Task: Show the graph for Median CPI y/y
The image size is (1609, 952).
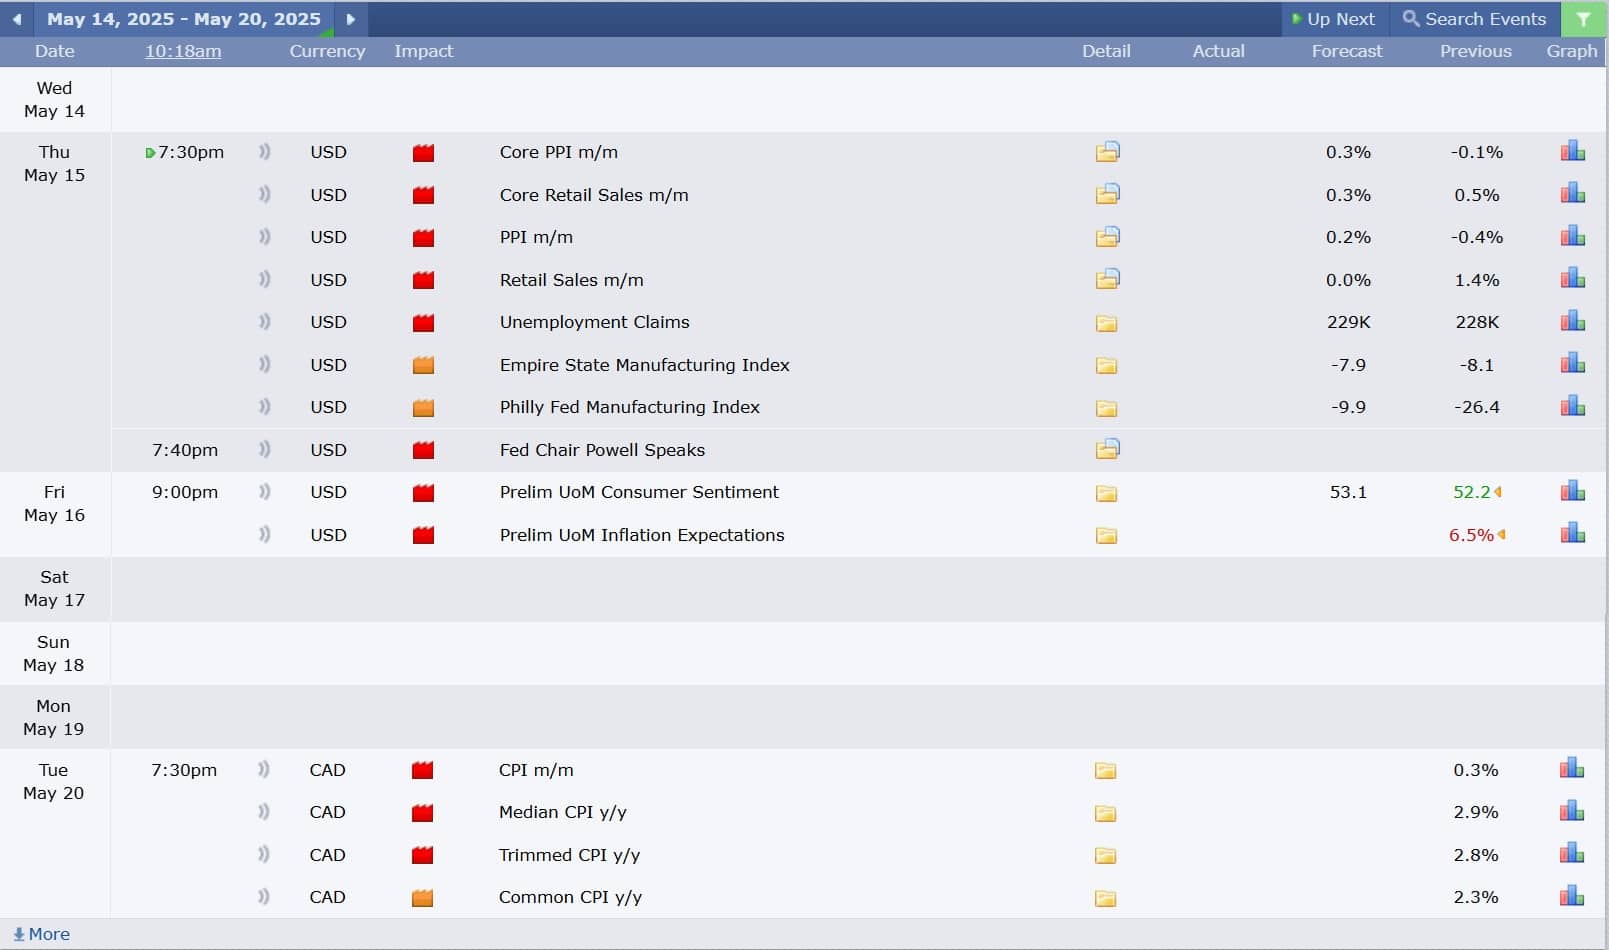Action: tap(1571, 811)
